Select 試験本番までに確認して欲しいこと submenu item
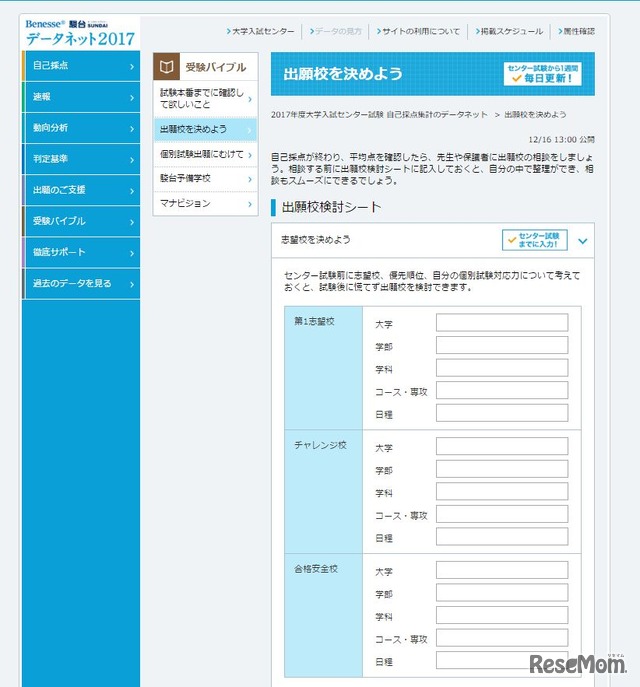640x687 pixels. [x=205, y=99]
